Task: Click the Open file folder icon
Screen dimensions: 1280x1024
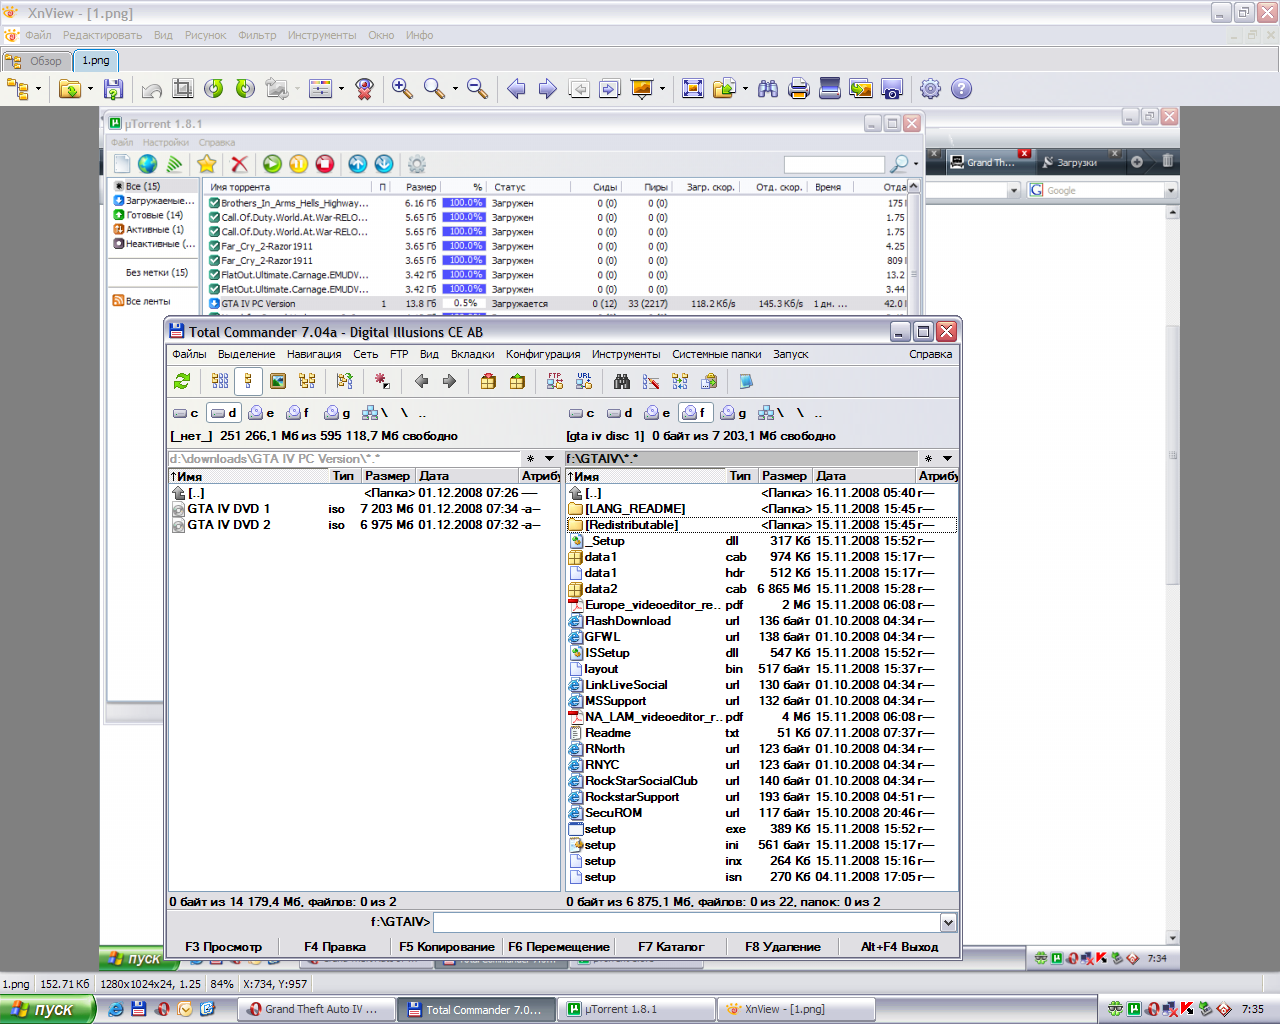Action: coord(70,89)
